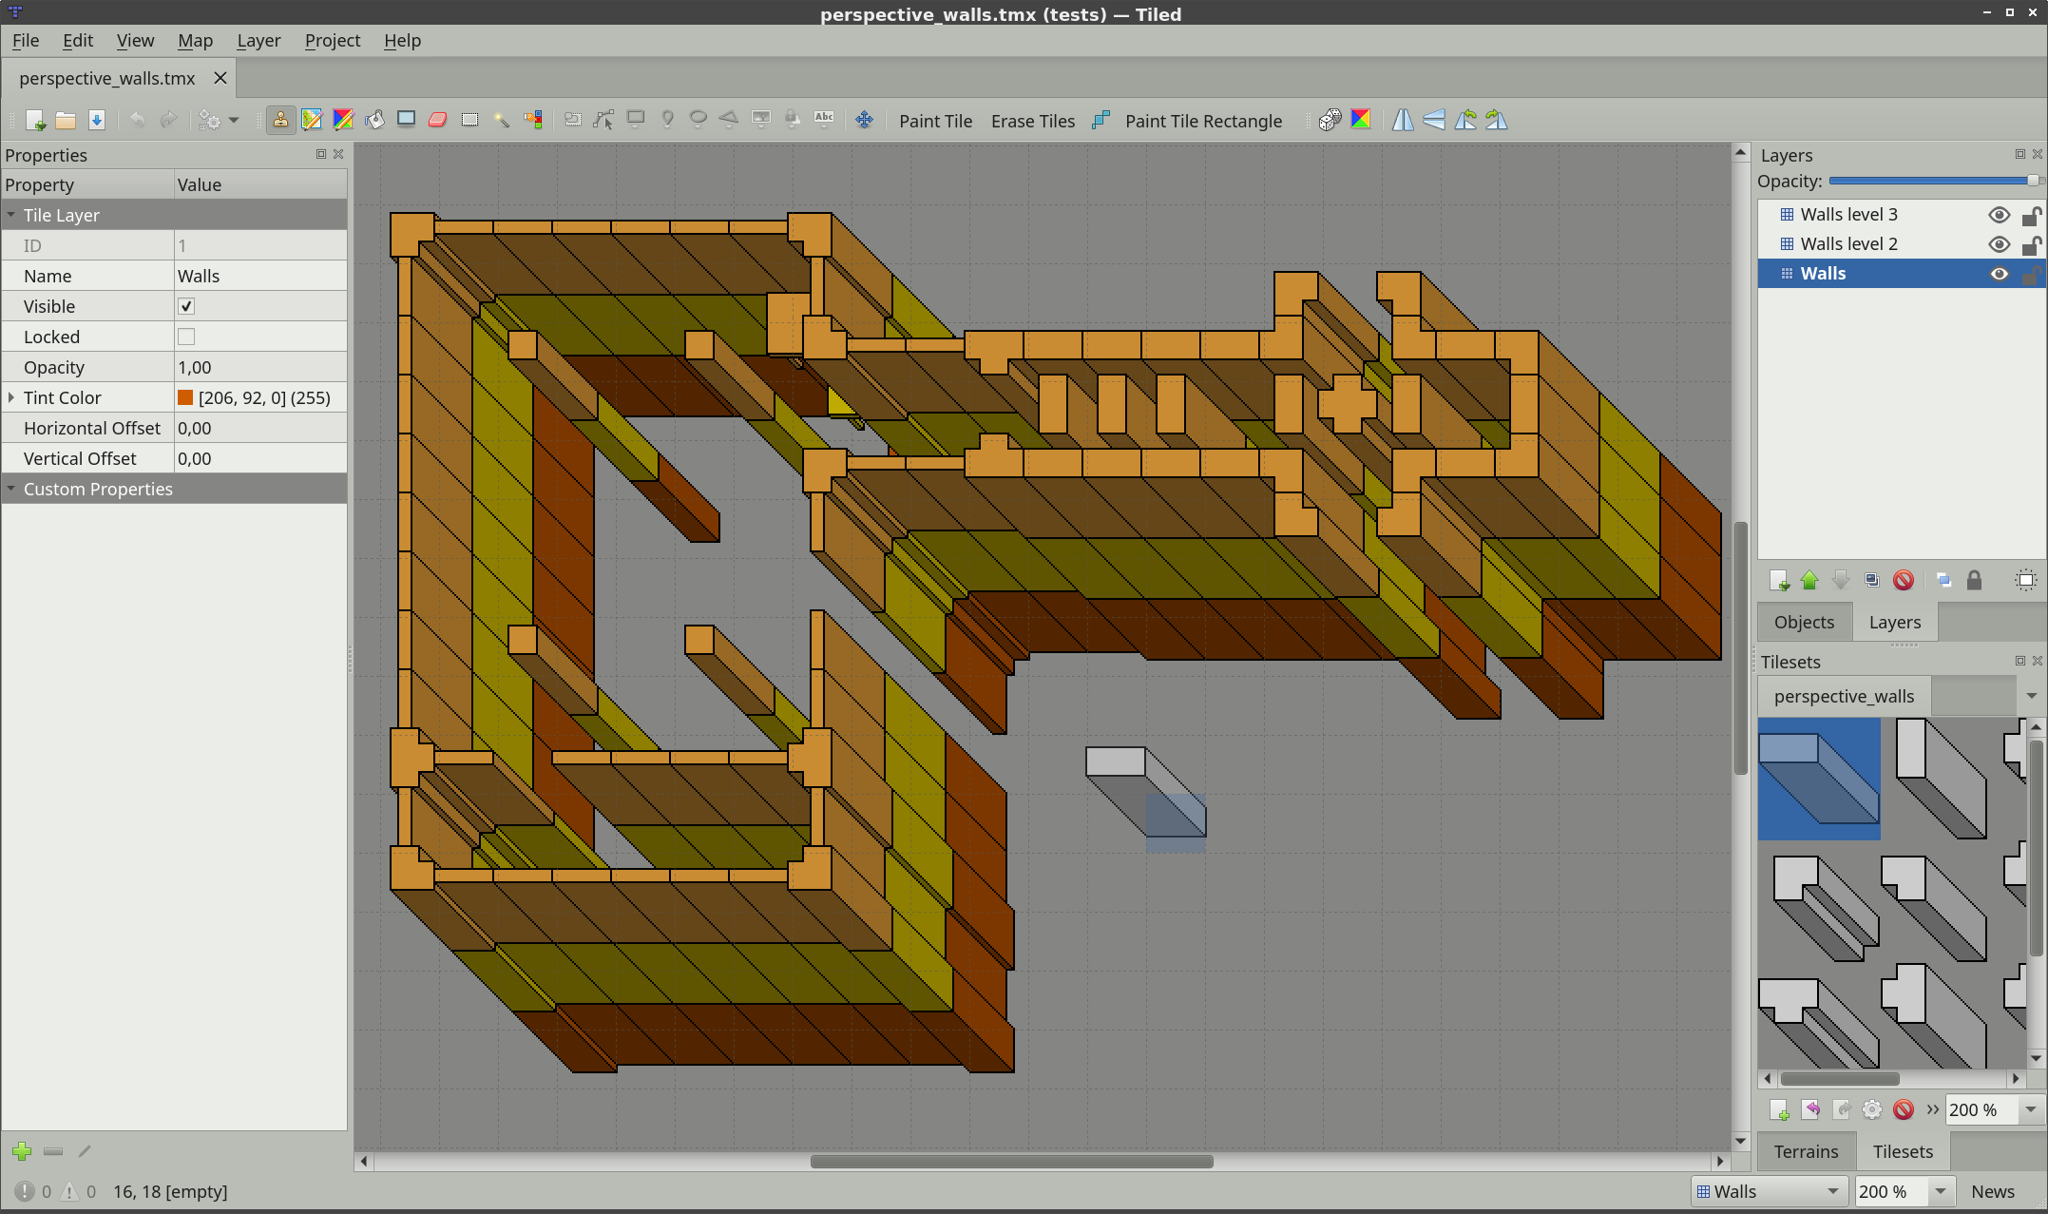Toggle lock on the Walls layer
Screen dimensions: 2048x1214
pos(2031,275)
